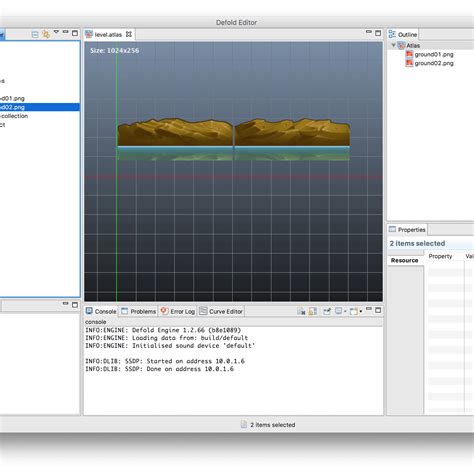The image size is (474, 474).
Task: Open the display selected console dropdown arrow
Action: click(345, 311)
